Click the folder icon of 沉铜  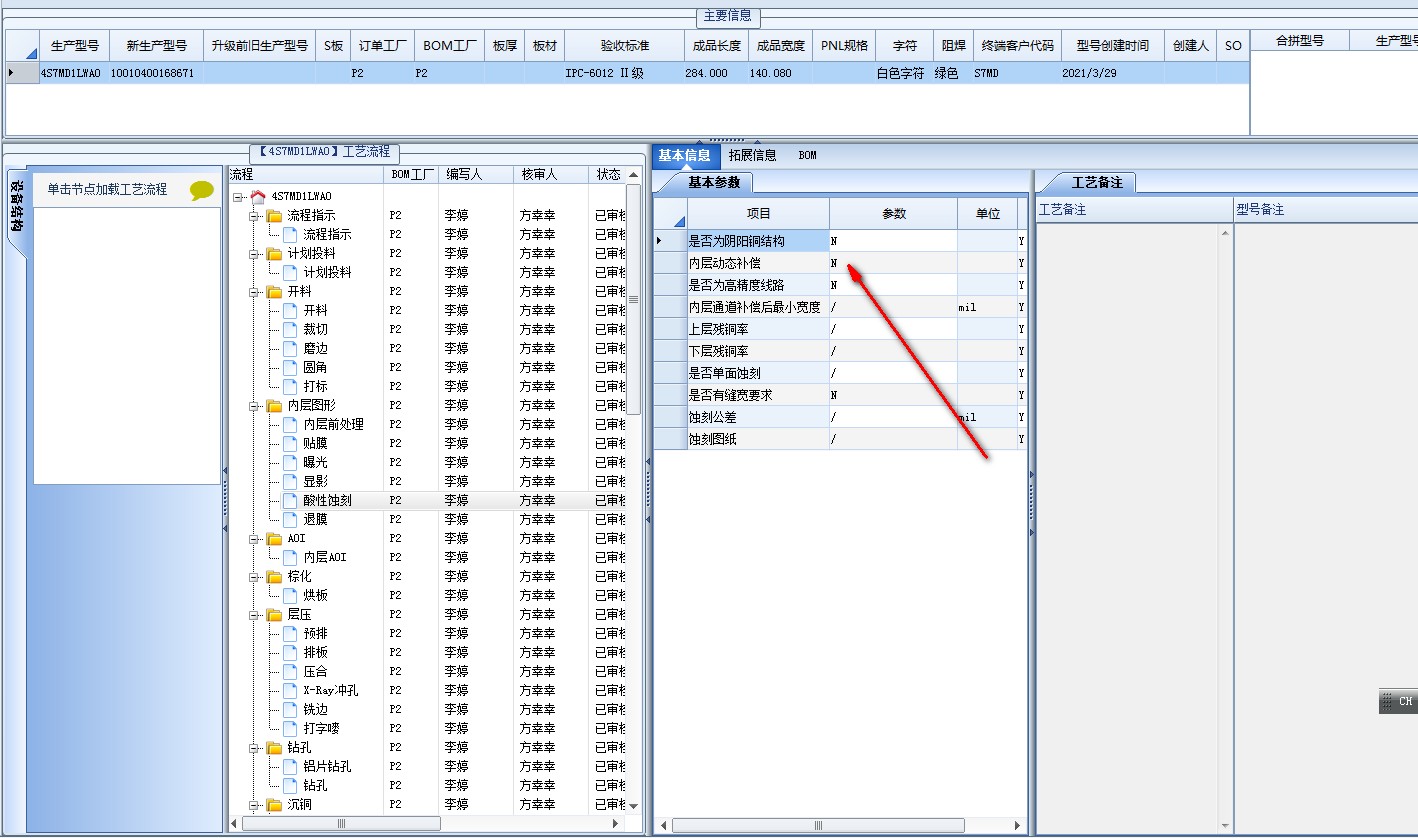tap(274, 804)
